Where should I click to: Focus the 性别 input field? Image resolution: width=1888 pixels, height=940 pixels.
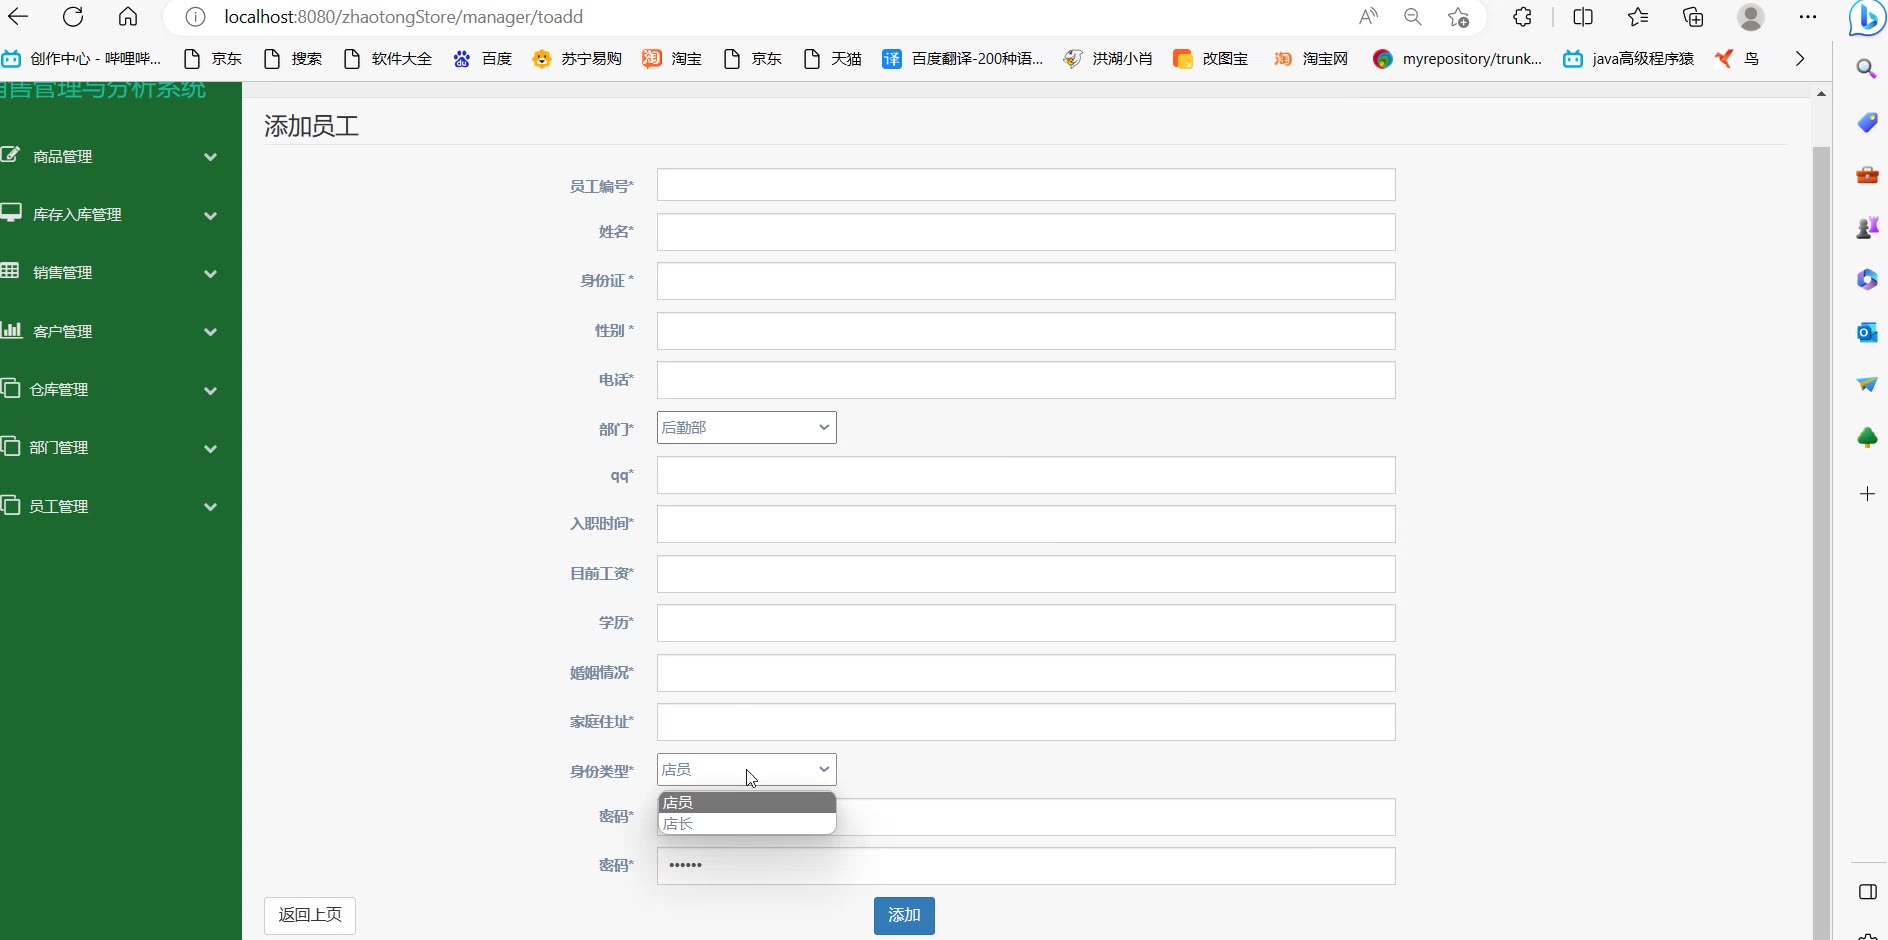[1026, 331]
